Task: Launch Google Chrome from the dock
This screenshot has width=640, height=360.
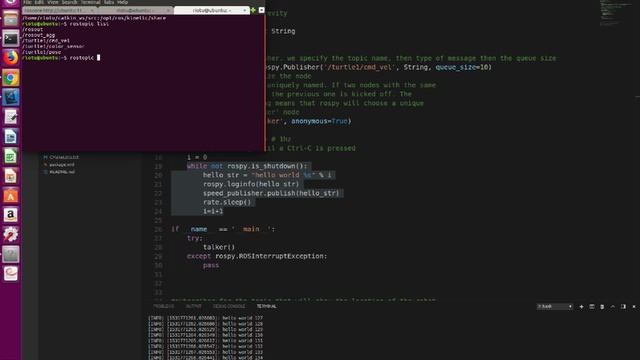Action: point(11,78)
